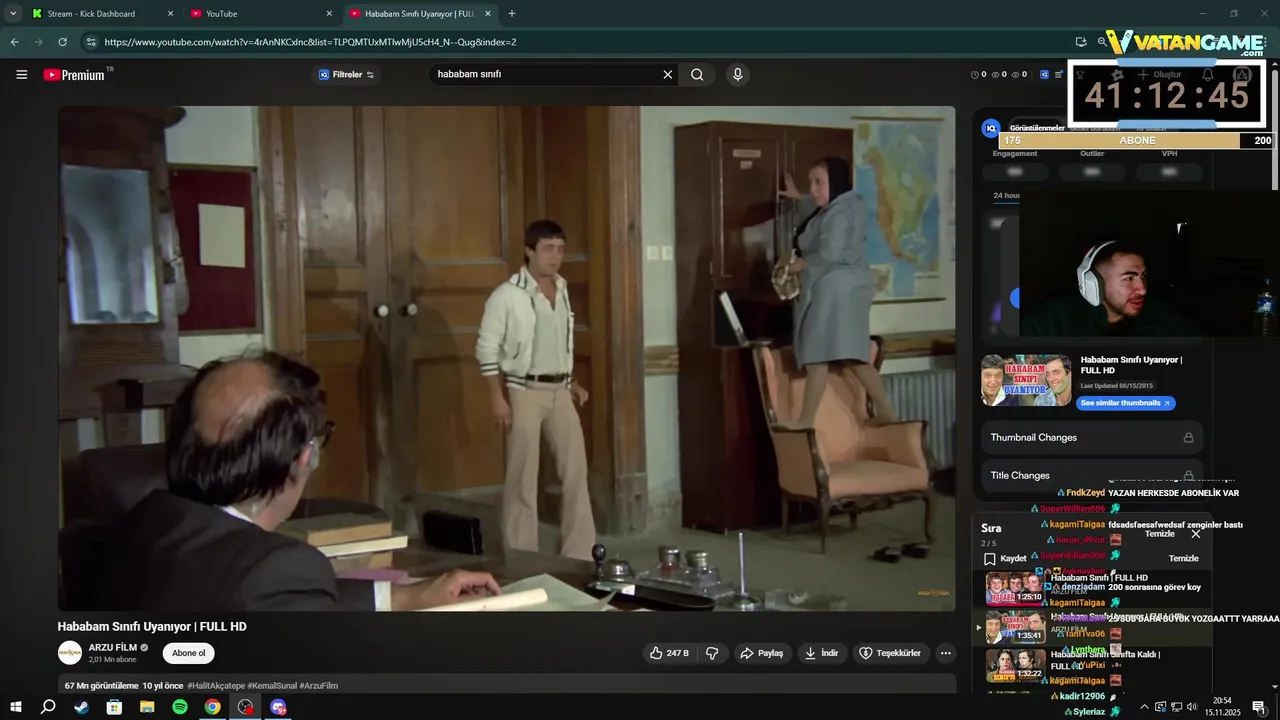Launch Steam from the taskbar
1280x720 pixels.
click(x=81, y=707)
